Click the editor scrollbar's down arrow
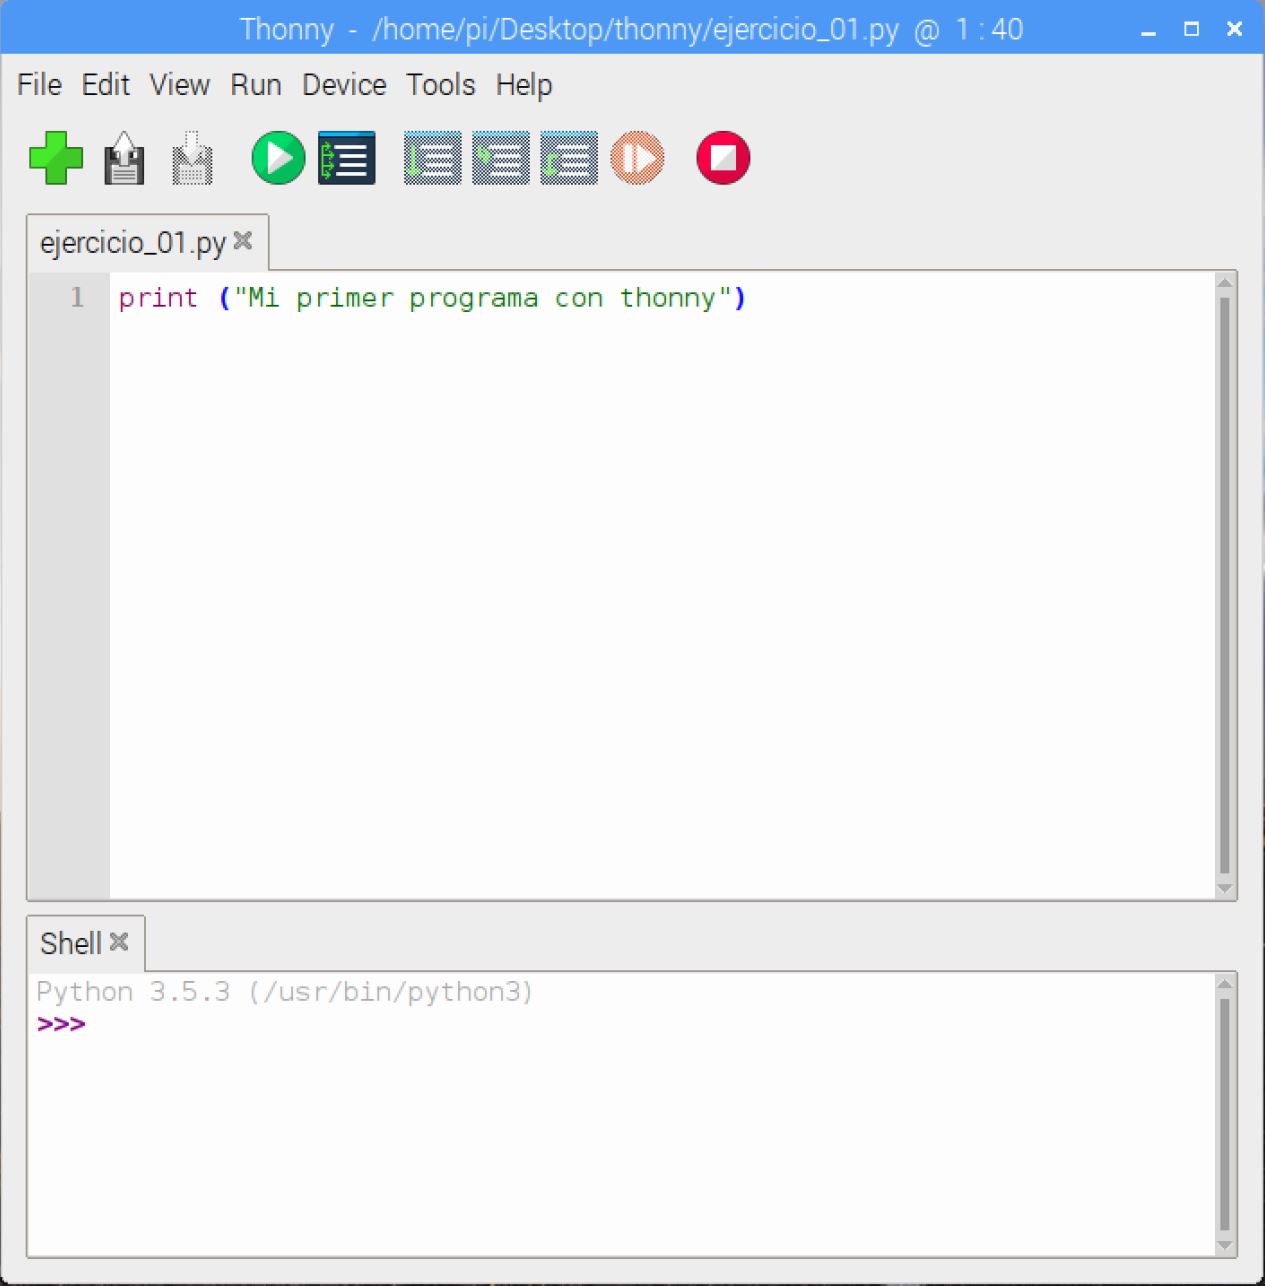 (1225, 889)
